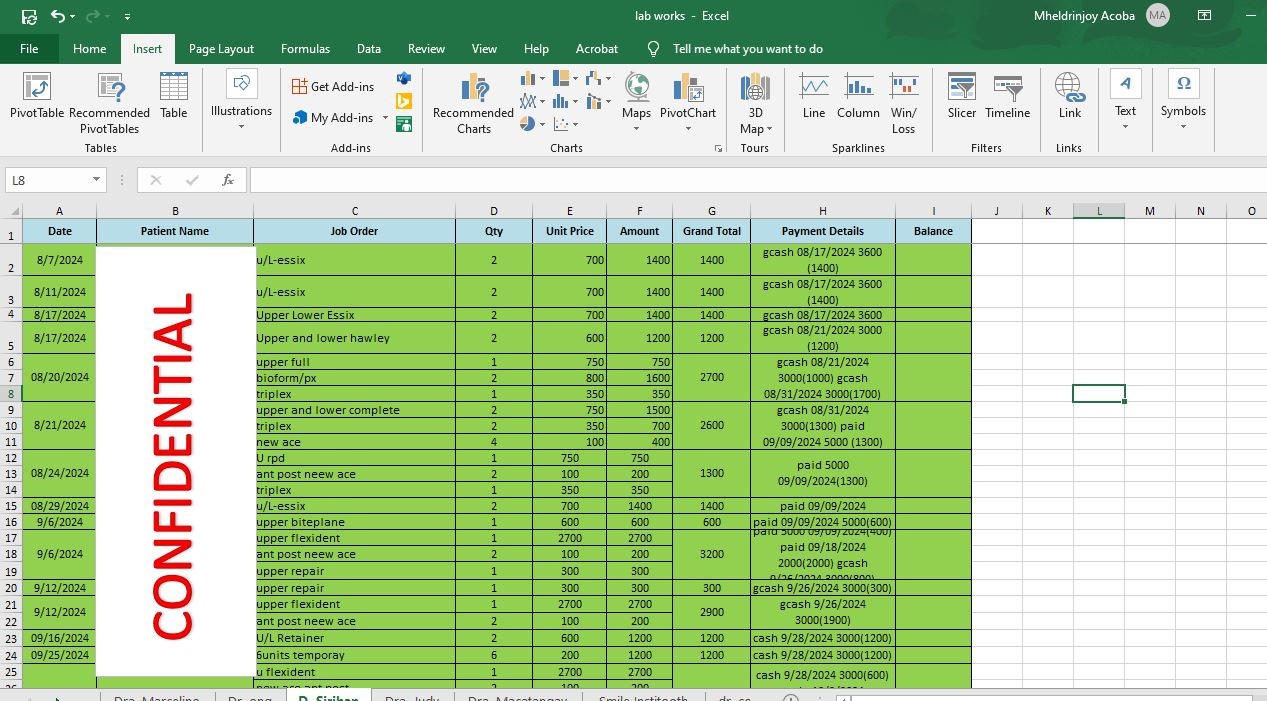Click the cell '6units temporay'
Screen dimensions: 1267x701
click(x=355, y=655)
